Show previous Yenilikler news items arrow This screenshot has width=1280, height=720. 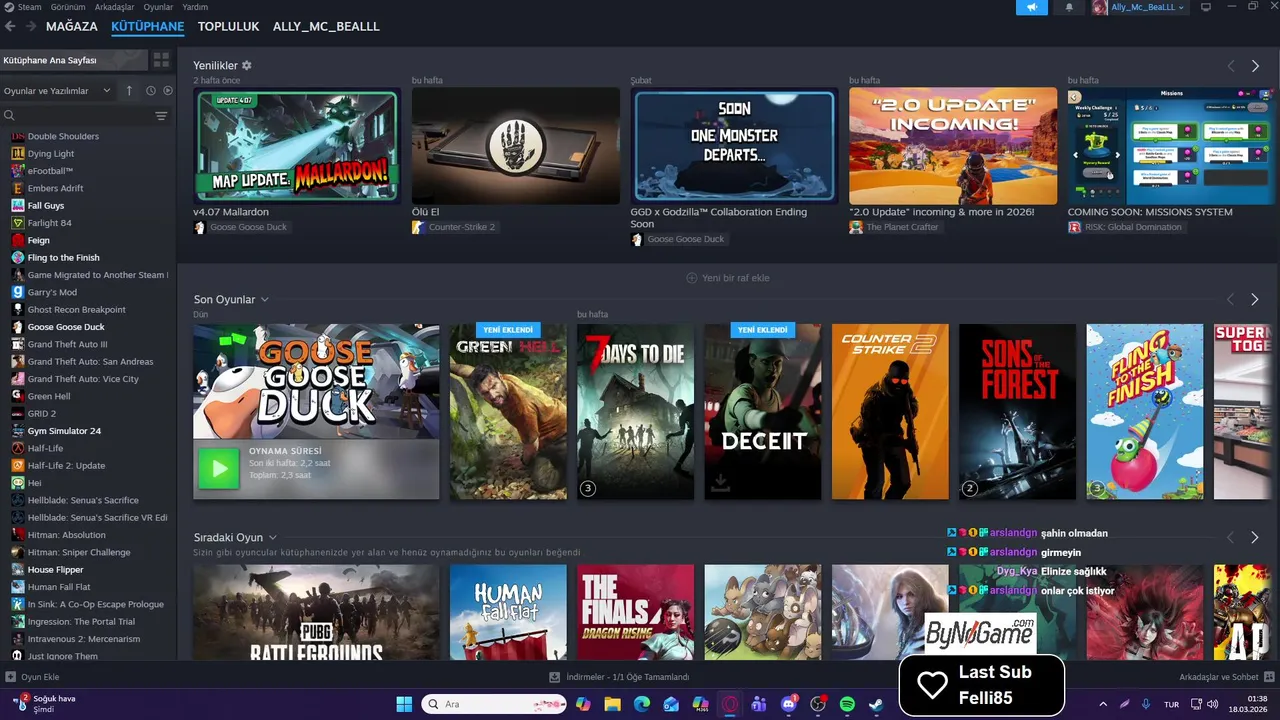[x=1231, y=66]
